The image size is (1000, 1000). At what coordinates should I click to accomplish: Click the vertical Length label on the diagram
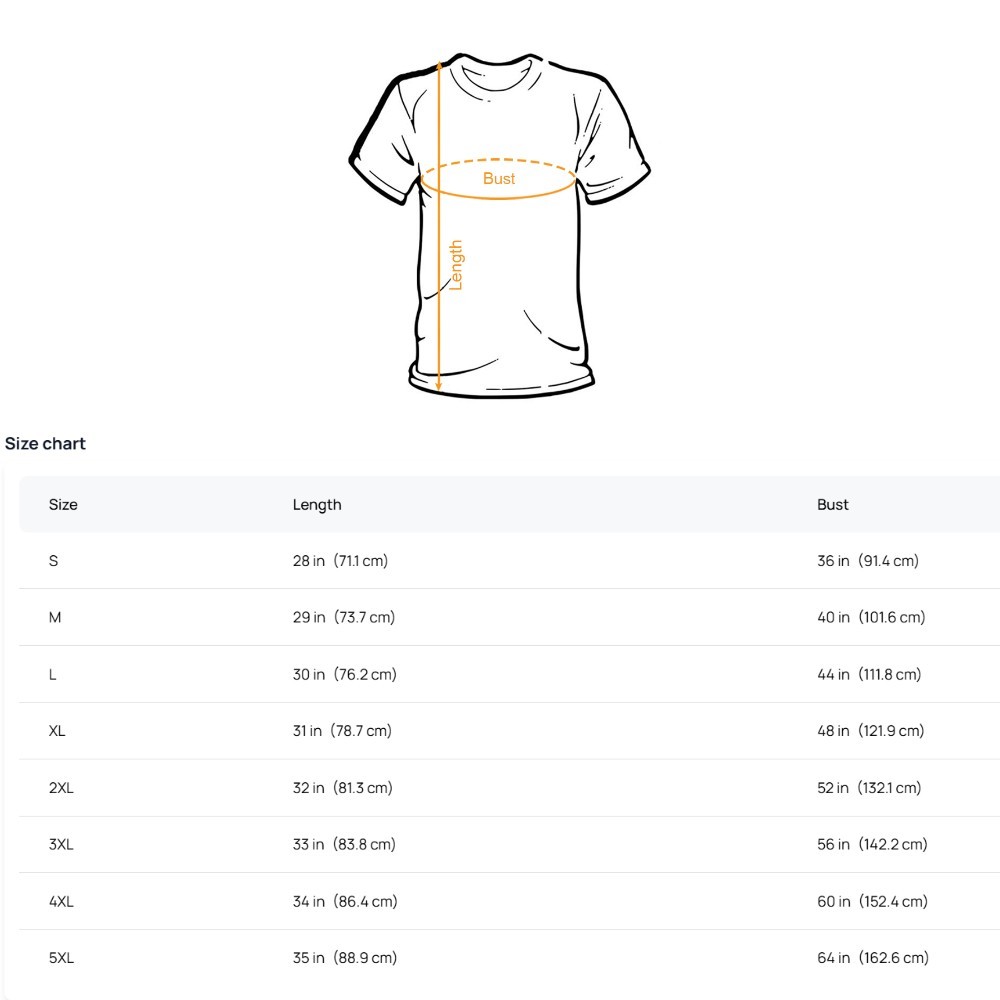tap(456, 265)
